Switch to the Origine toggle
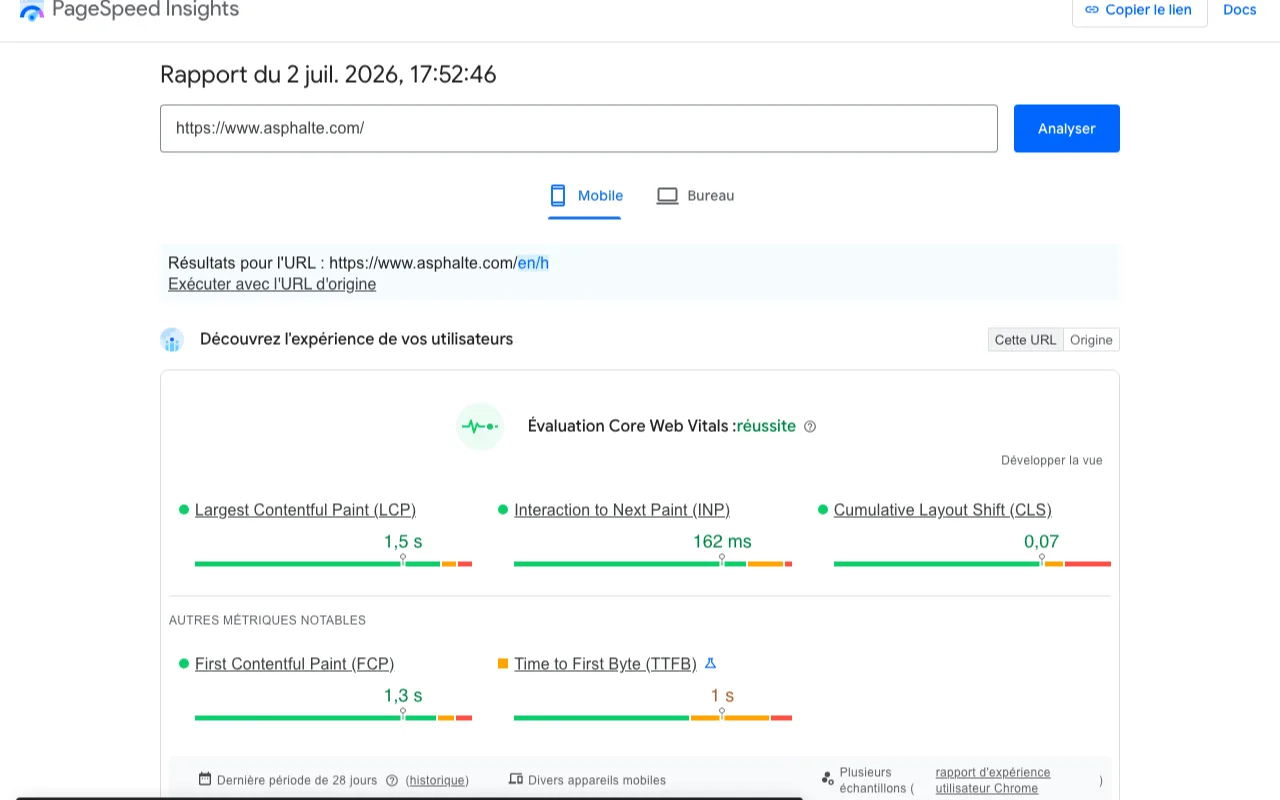The image size is (1280, 800). pyautogui.click(x=1091, y=340)
